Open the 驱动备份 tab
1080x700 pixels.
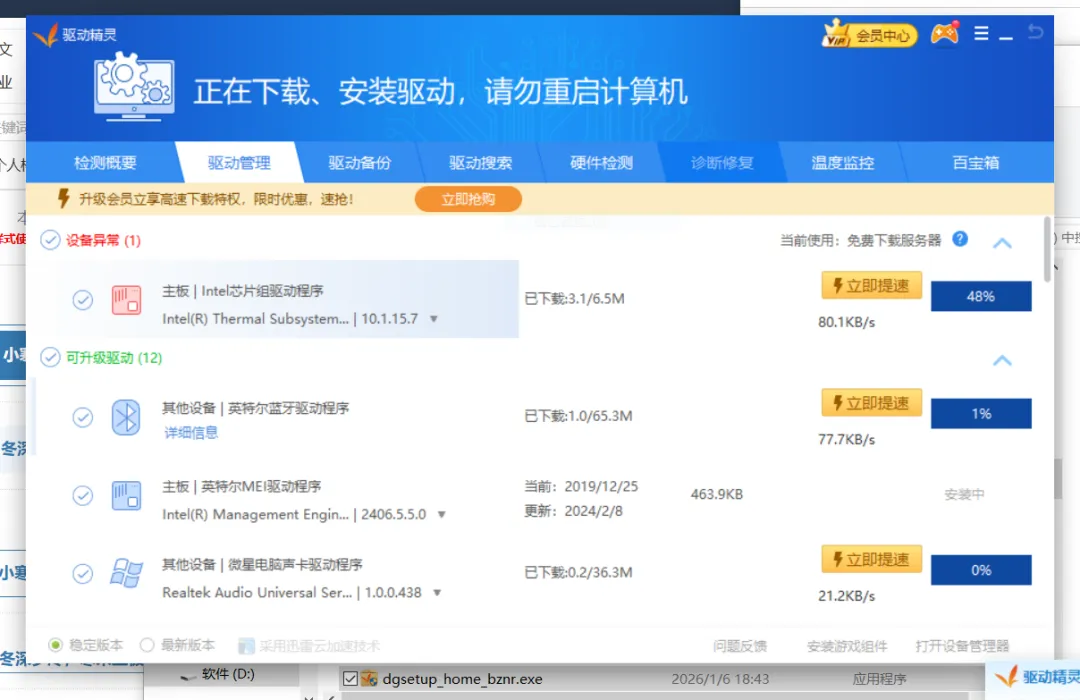[x=360, y=163]
